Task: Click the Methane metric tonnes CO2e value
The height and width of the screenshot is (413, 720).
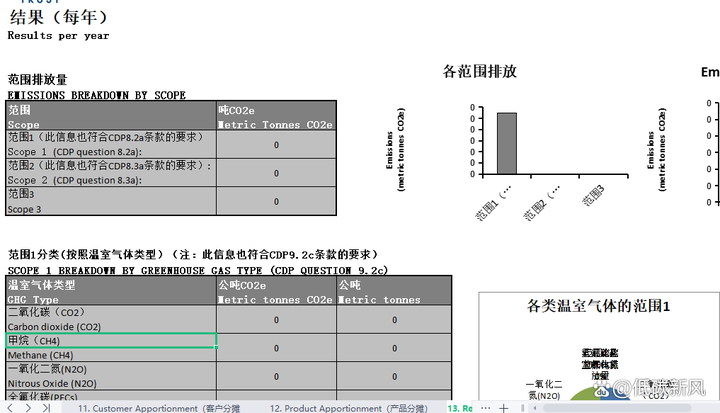Action: 276,348
